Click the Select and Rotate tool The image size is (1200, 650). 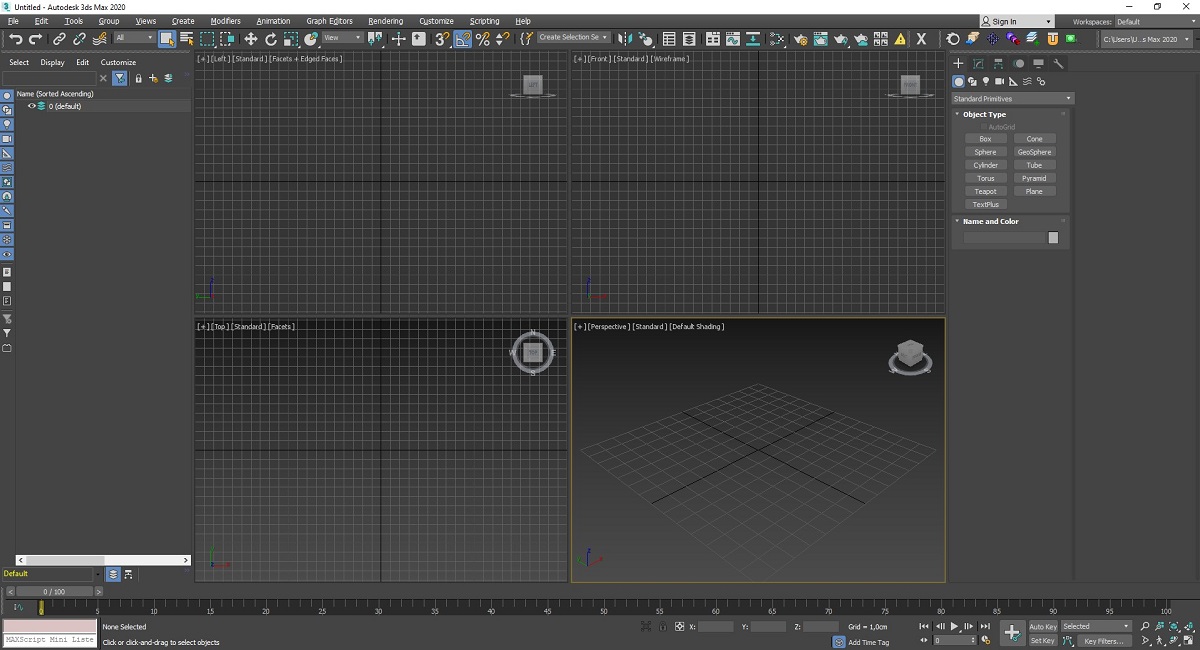270,39
